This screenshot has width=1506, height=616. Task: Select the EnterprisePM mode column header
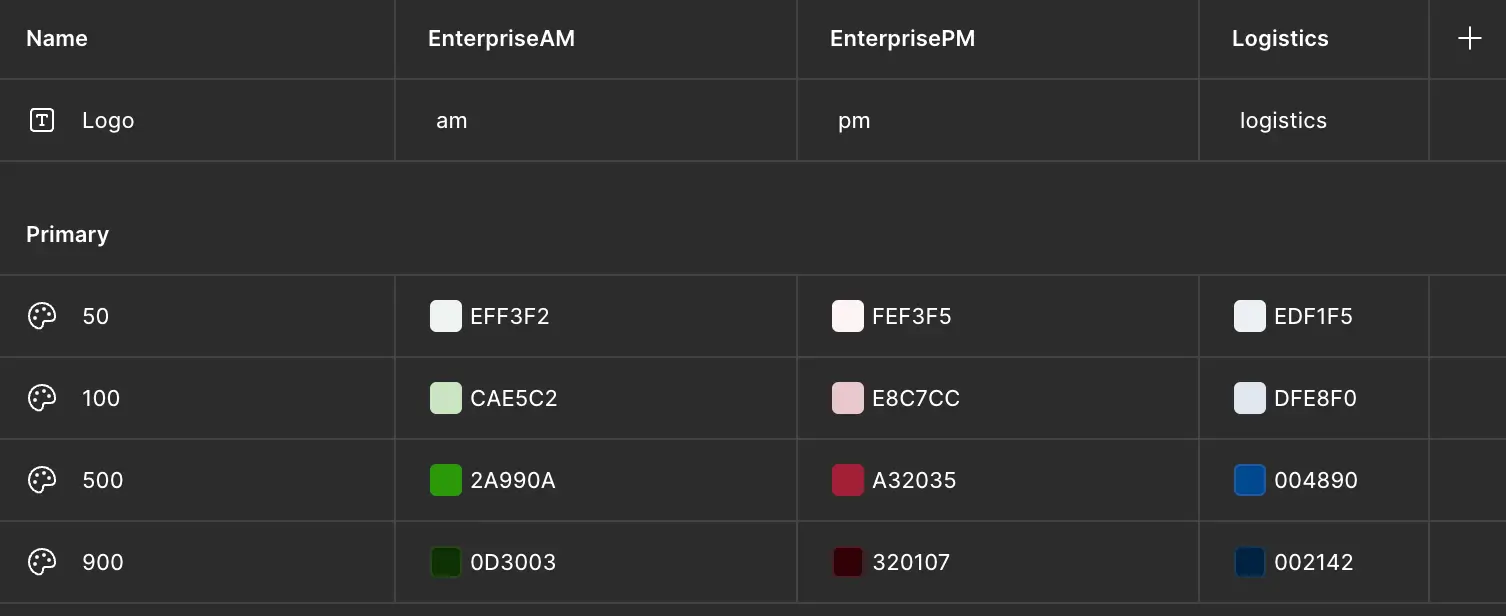(902, 39)
